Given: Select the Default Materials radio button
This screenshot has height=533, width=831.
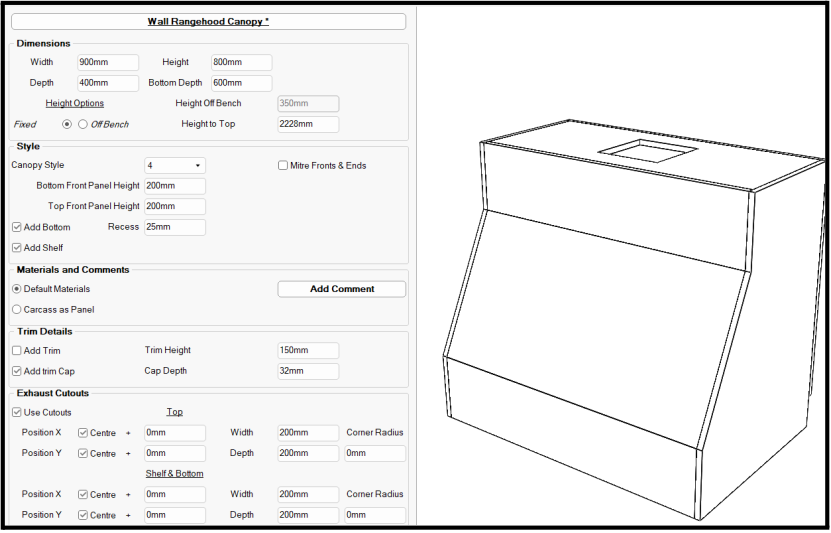Looking at the screenshot, I should pos(17,289).
